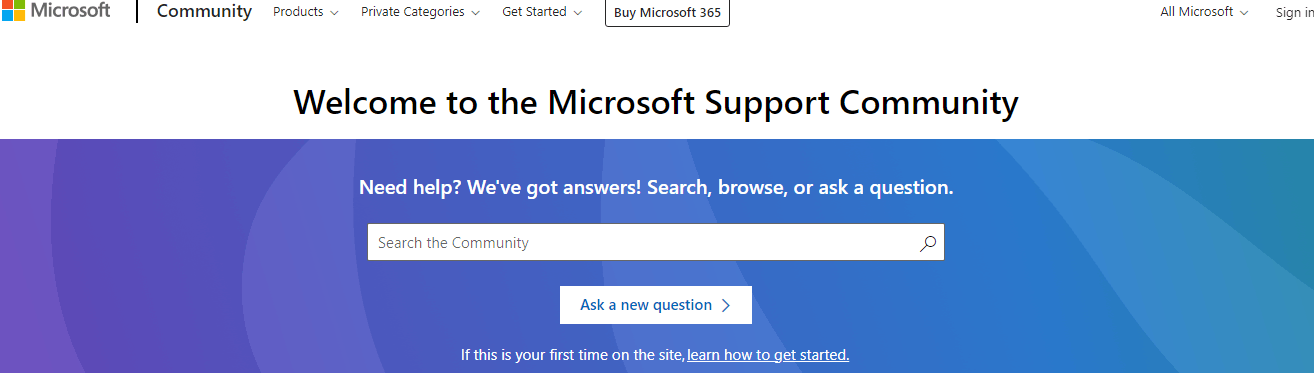Follow the learn how to get started link
This screenshot has width=1316, height=380.
coord(768,355)
